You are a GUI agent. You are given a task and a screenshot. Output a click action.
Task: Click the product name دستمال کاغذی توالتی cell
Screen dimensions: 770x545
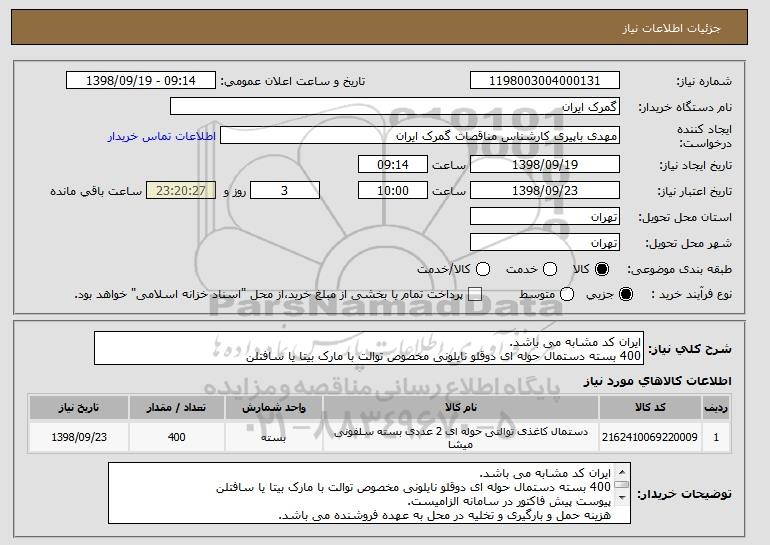point(461,437)
